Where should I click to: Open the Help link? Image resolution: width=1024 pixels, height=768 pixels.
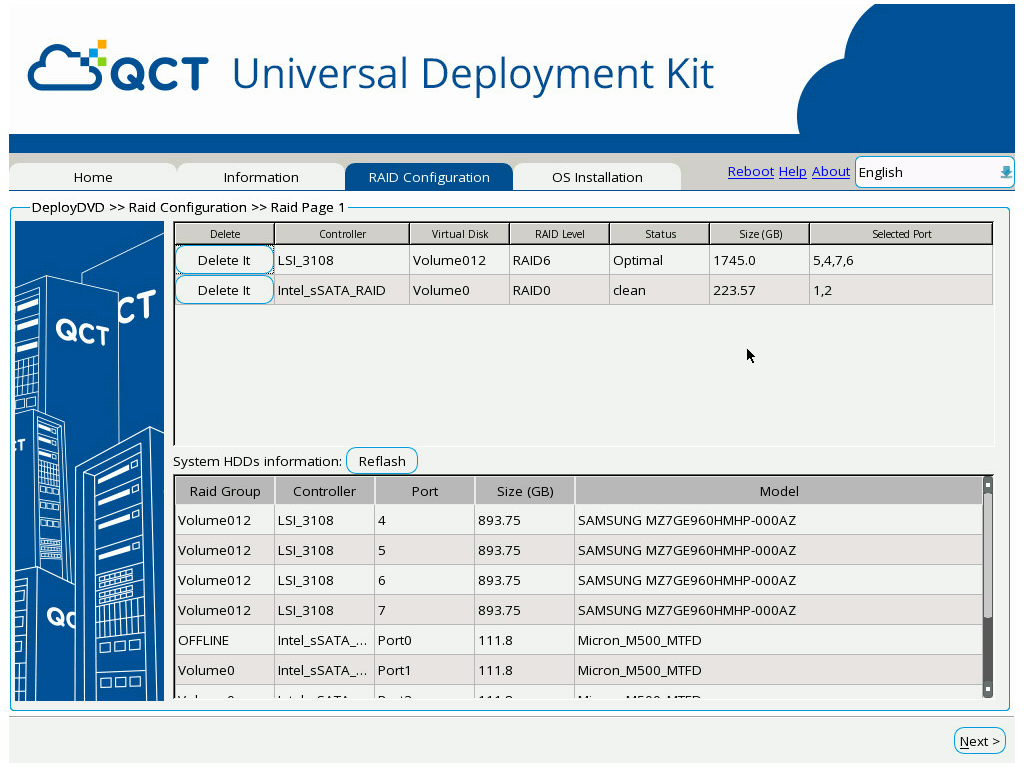792,171
